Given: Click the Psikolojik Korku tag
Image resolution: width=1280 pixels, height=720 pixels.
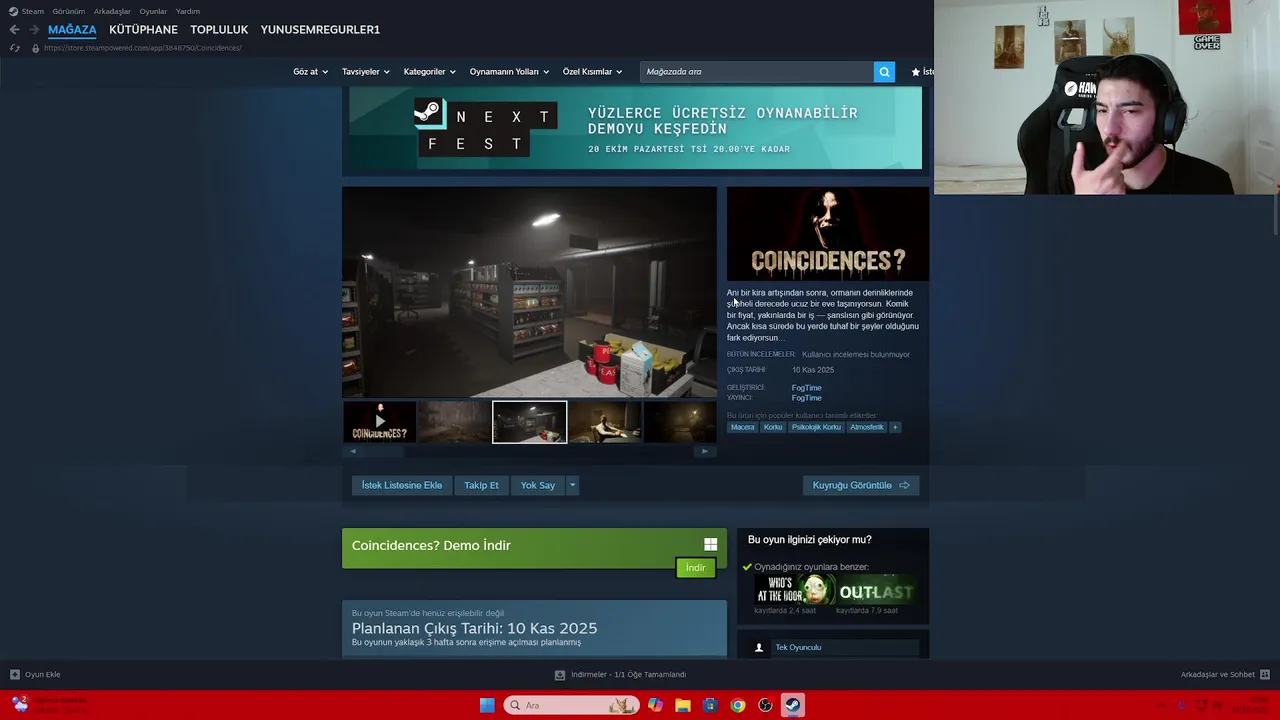Looking at the screenshot, I should click(816, 427).
